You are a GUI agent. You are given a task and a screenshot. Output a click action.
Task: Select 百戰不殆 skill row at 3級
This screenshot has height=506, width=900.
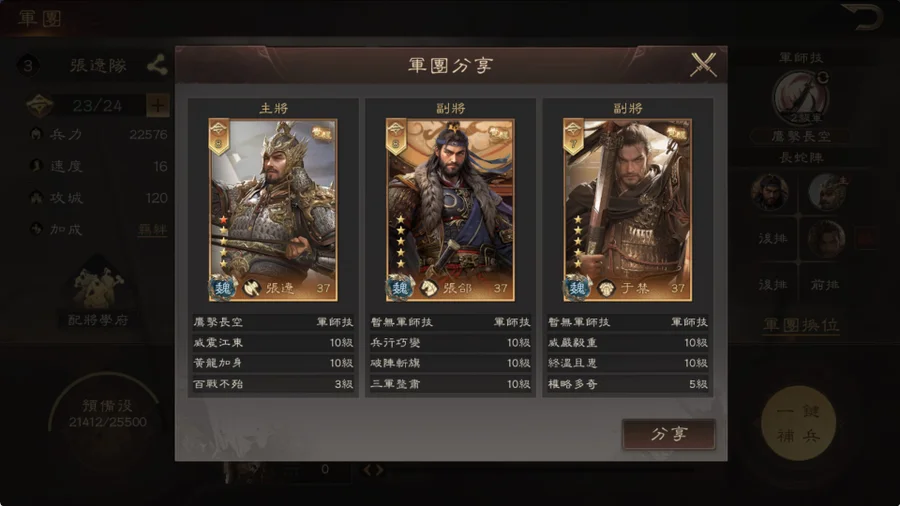tap(273, 384)
